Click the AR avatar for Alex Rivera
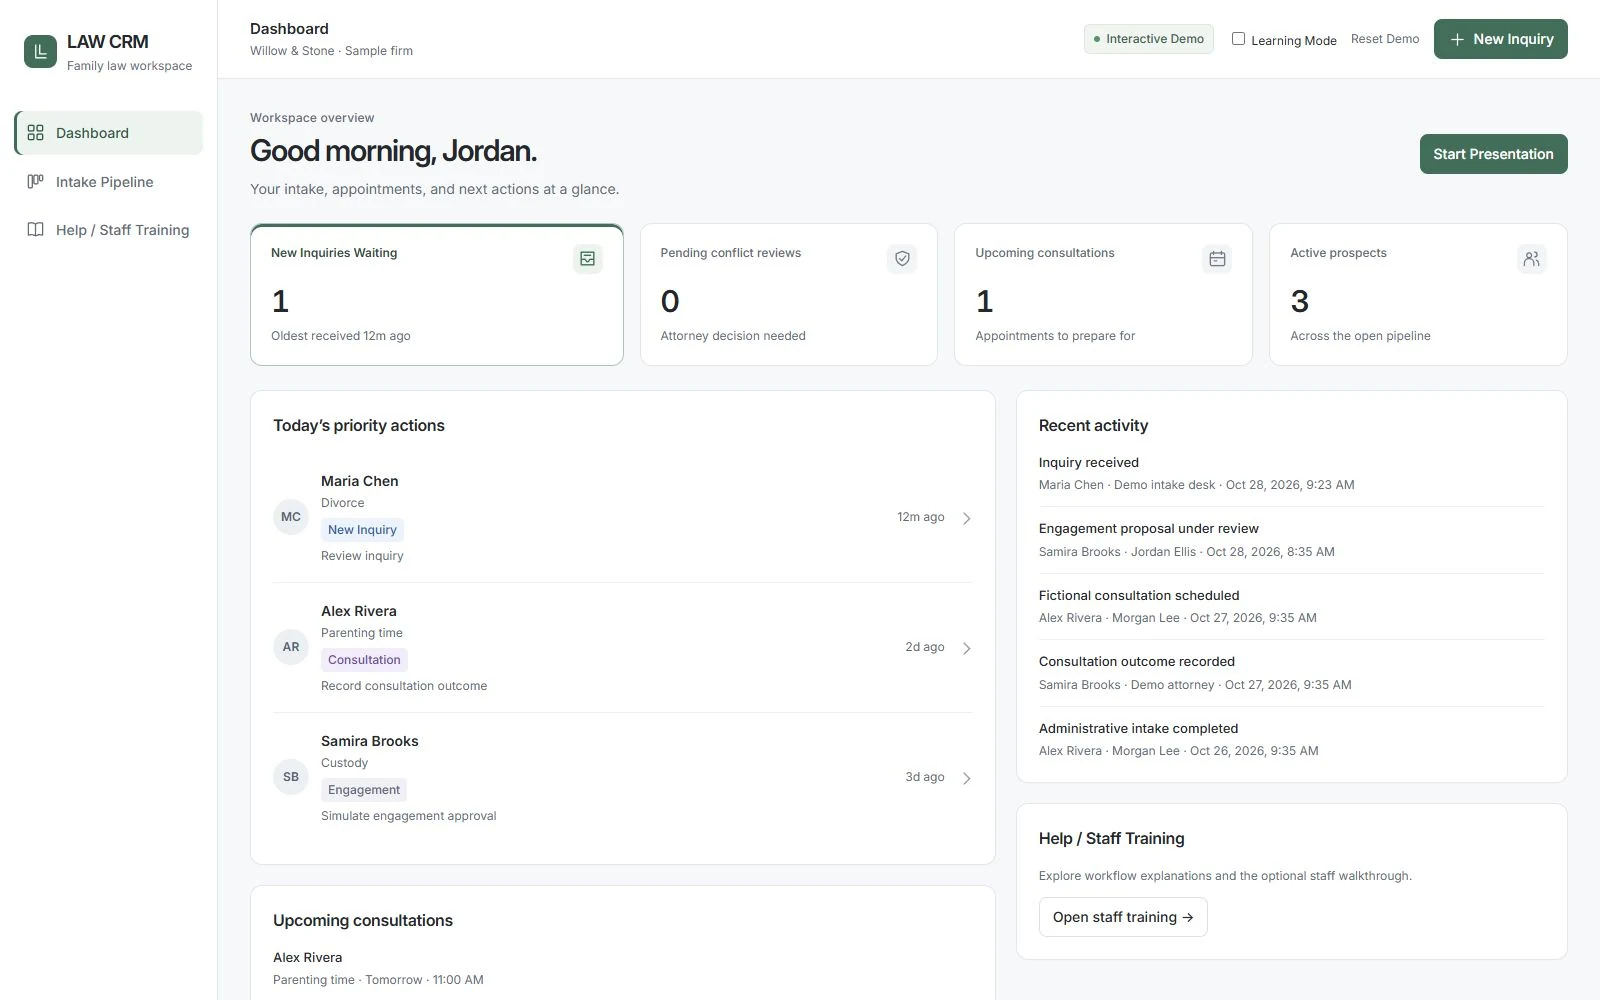 [291, 647]
